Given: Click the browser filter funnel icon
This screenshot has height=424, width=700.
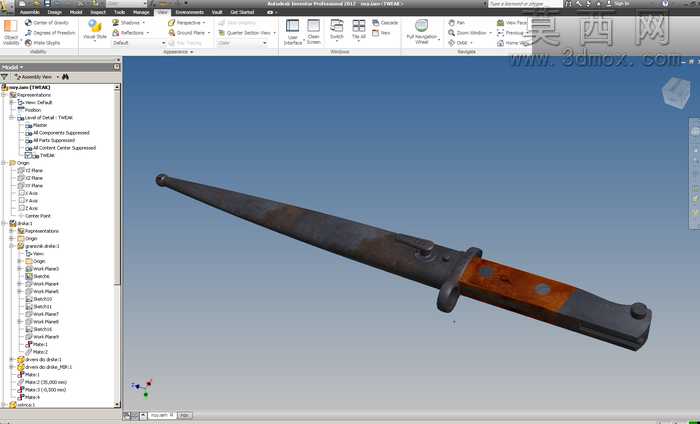Looking at the screenshot, I should tap(4, 77).
